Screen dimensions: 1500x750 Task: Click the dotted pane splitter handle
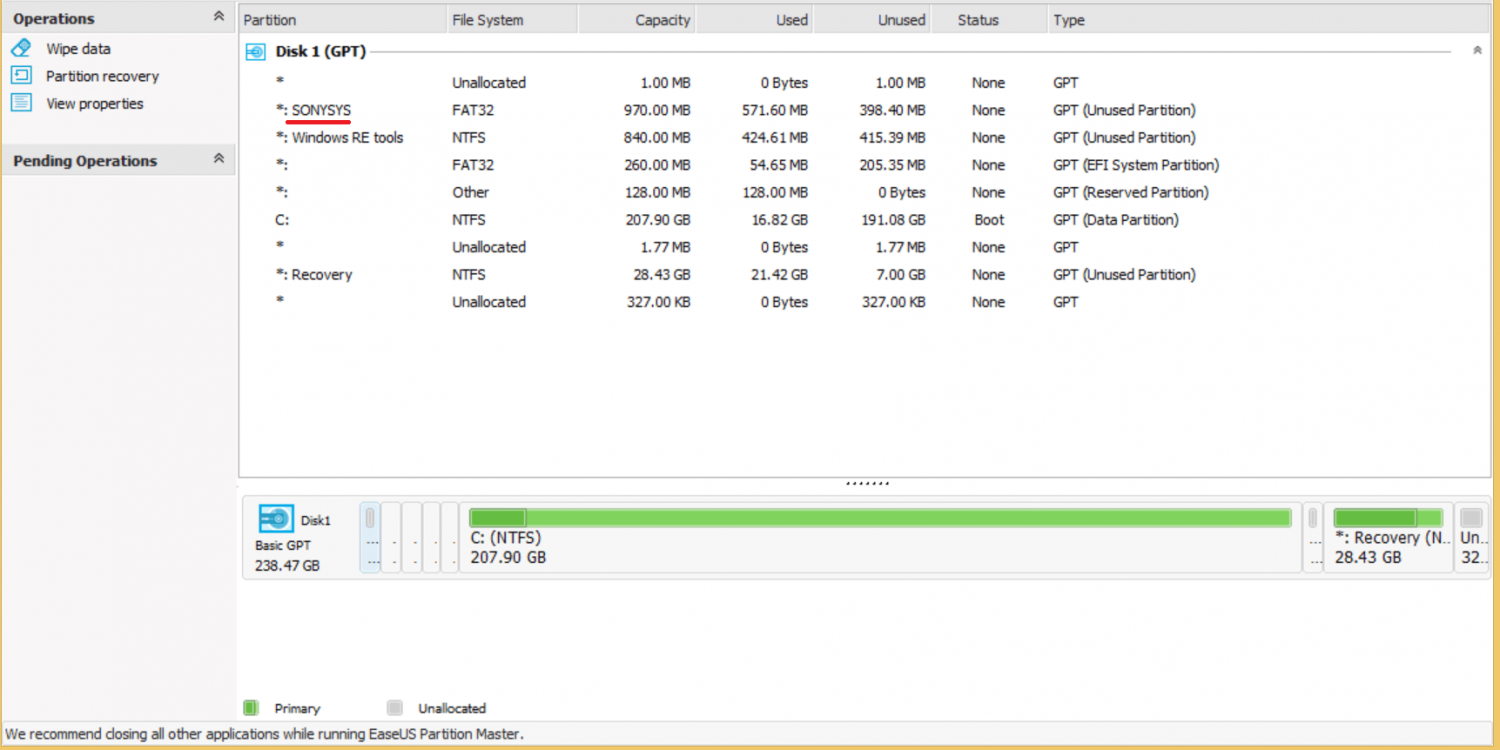866,484
